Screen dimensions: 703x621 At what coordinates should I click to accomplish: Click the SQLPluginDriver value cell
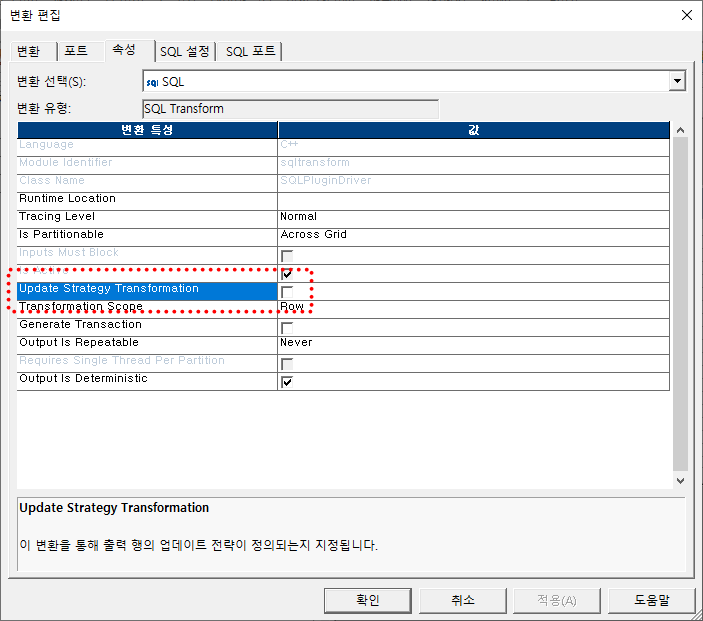click(x=473, y=183)
